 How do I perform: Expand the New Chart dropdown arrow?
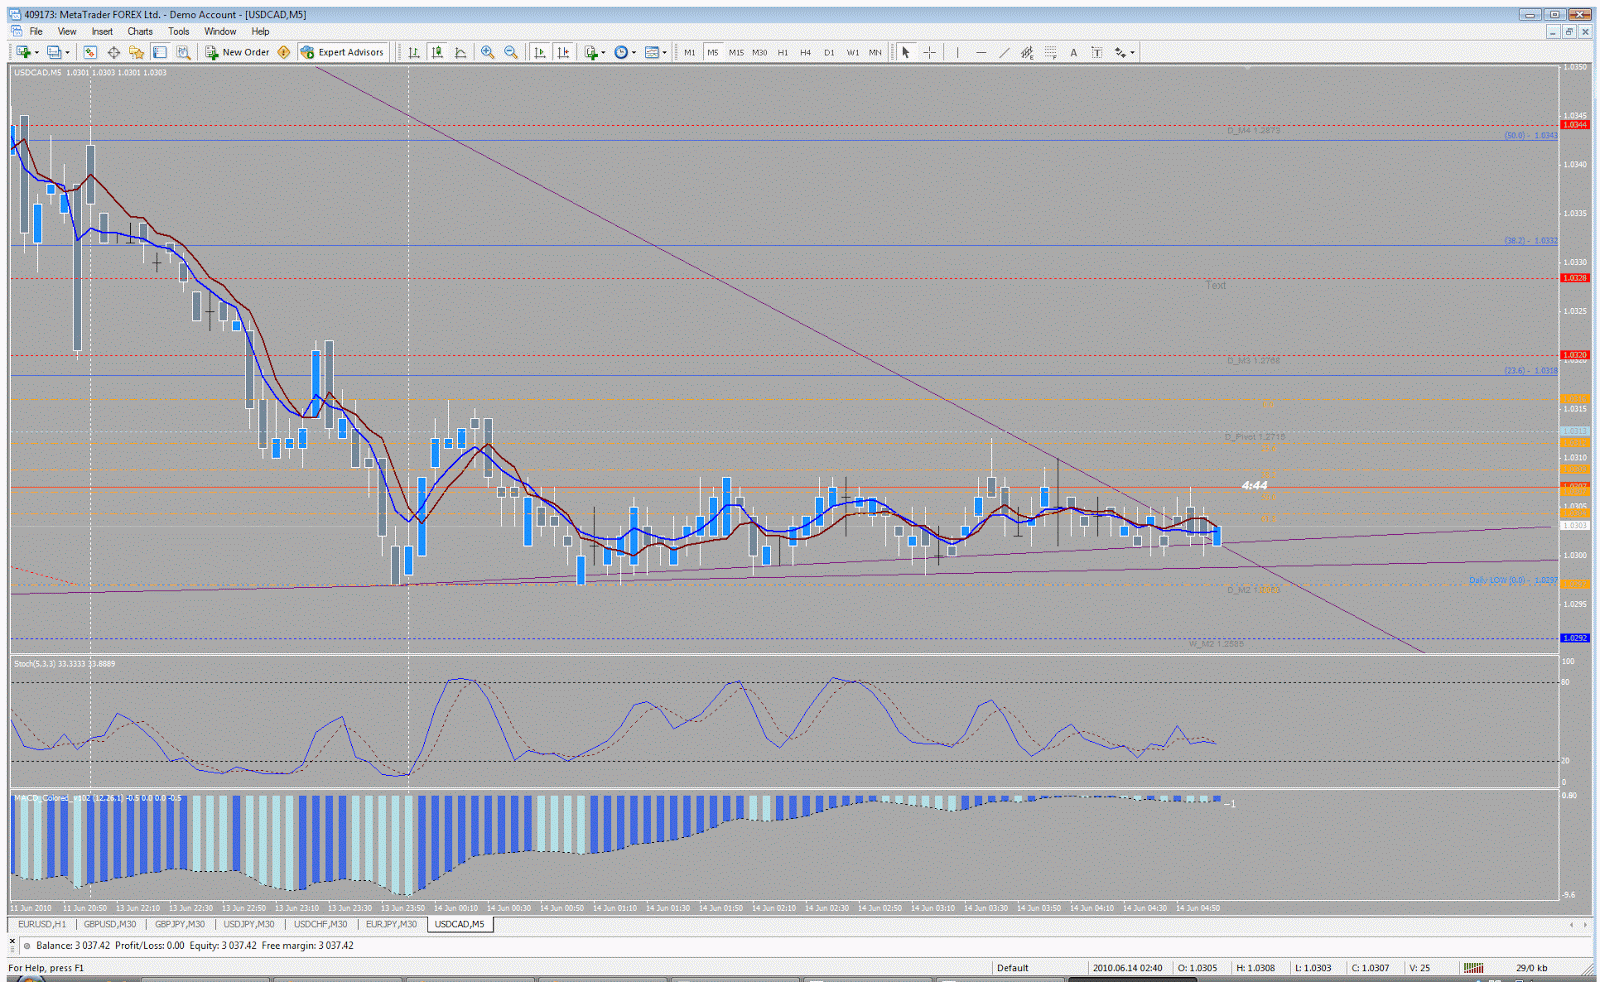pyautogui.click(x=36, y=52)
